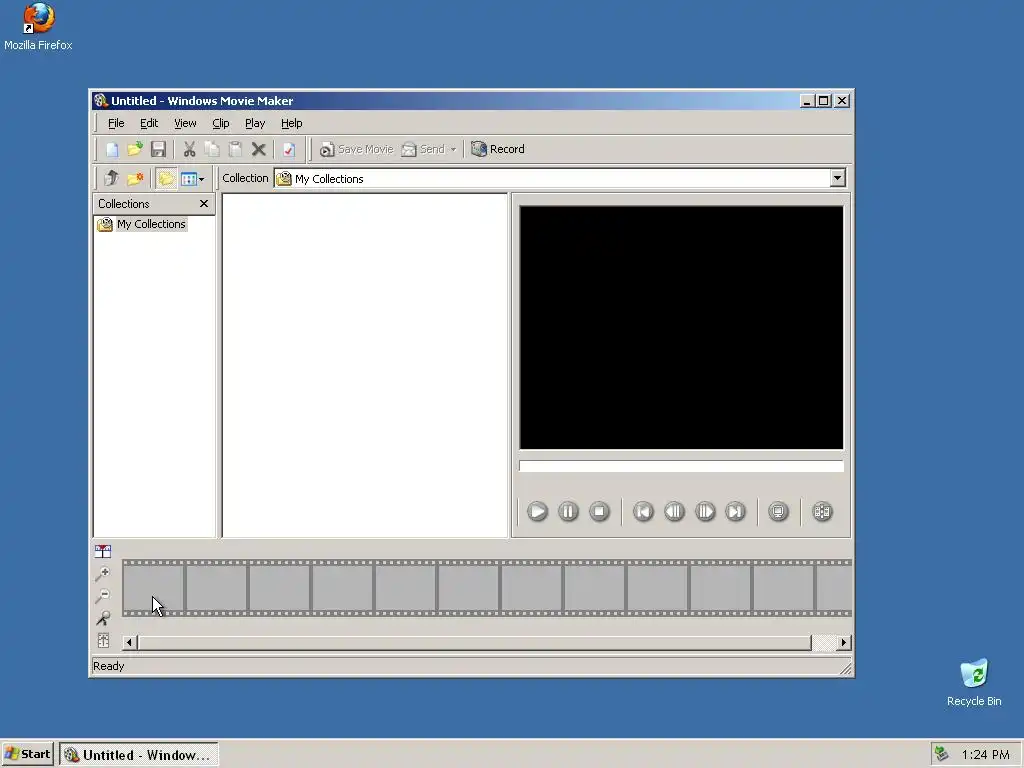This screenshot has height=768, width=1024.
Task: Click the Ready status bar text
Action: (108, 666)
